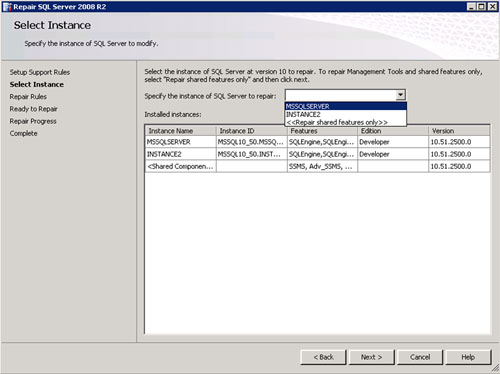The image size is (500, 374).
Task: Click Developer edition cell for INSTANCE2
Action: point(393,154)
